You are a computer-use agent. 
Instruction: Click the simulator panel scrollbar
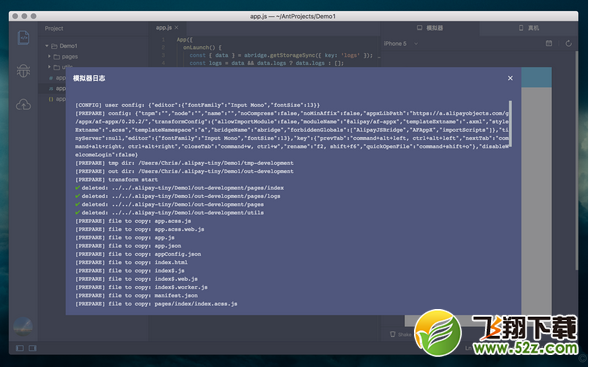coord(577,160)
